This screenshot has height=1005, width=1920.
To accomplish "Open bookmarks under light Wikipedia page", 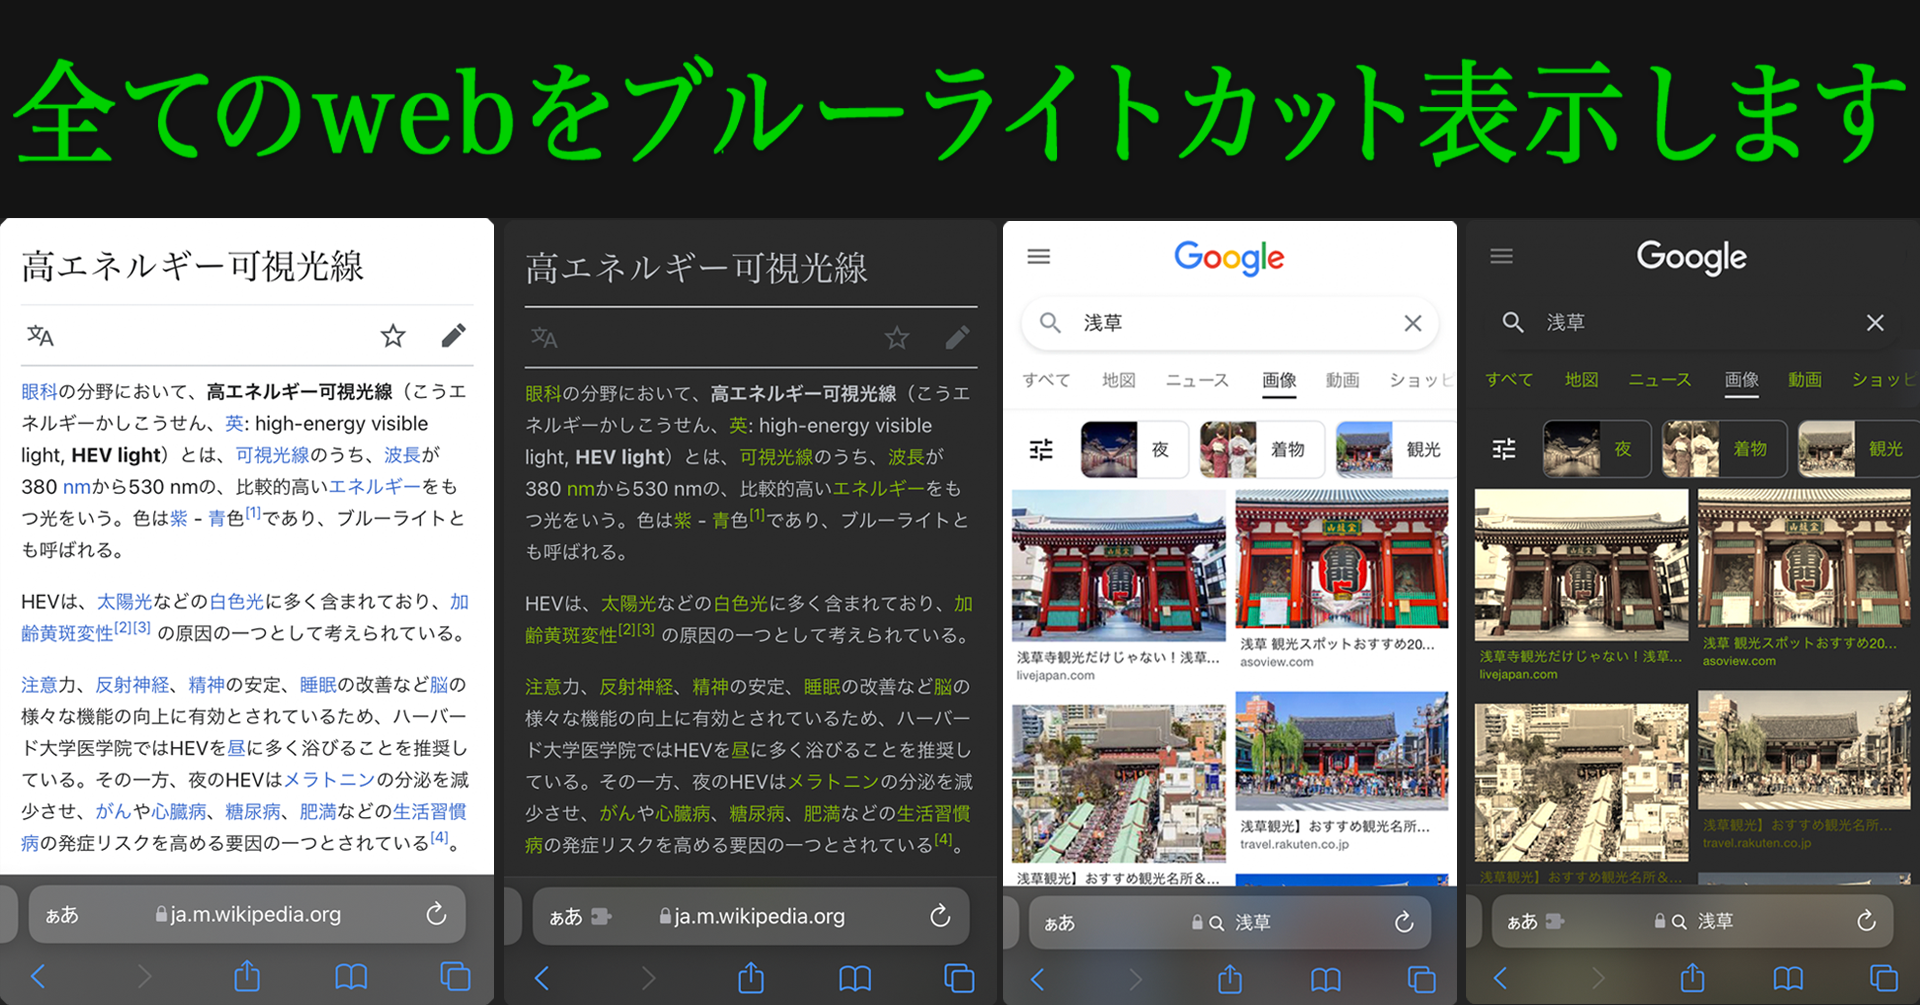I will coord(351,976).
